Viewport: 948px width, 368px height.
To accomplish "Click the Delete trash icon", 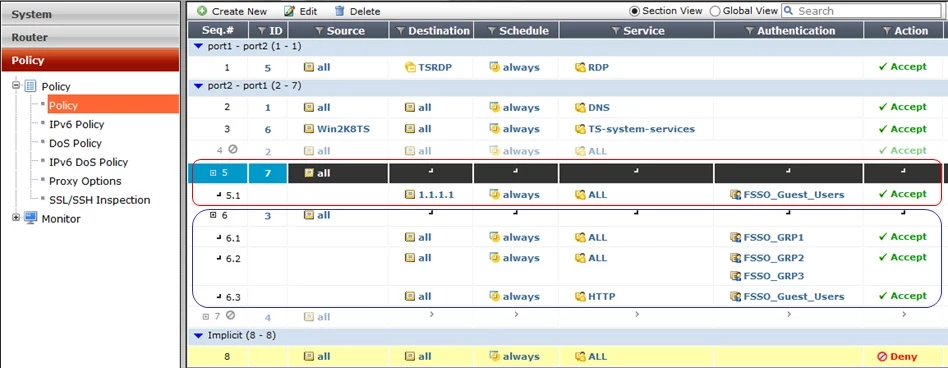I will coord(340,11).
